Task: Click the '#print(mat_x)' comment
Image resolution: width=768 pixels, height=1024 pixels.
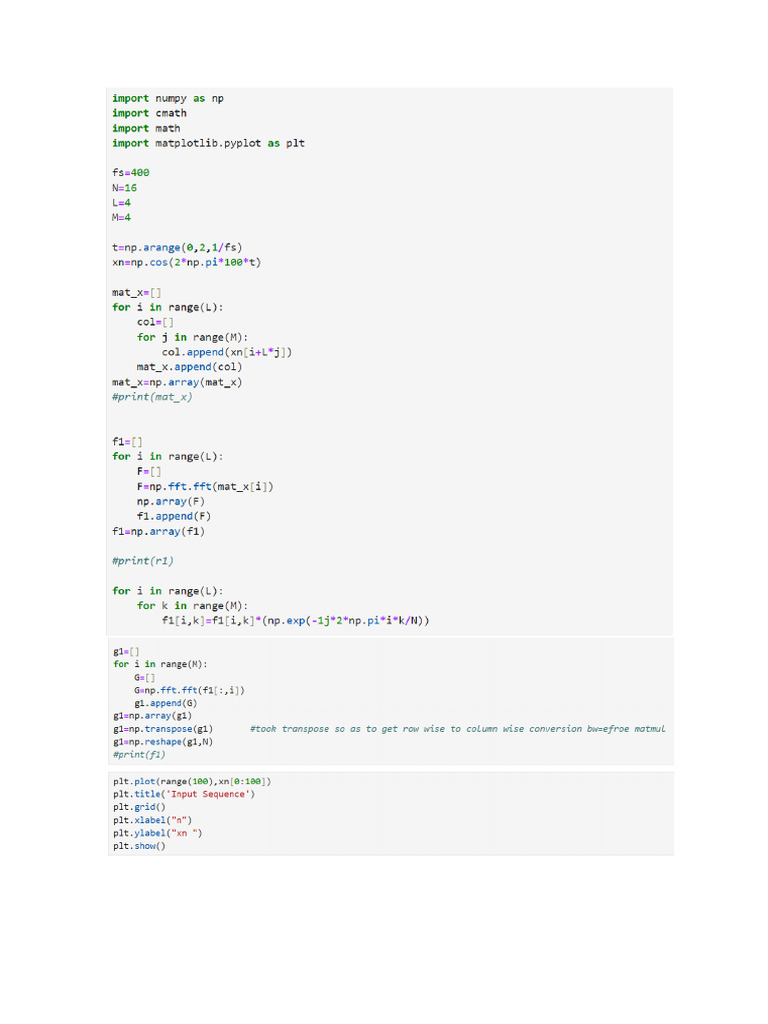Action: 152,397
